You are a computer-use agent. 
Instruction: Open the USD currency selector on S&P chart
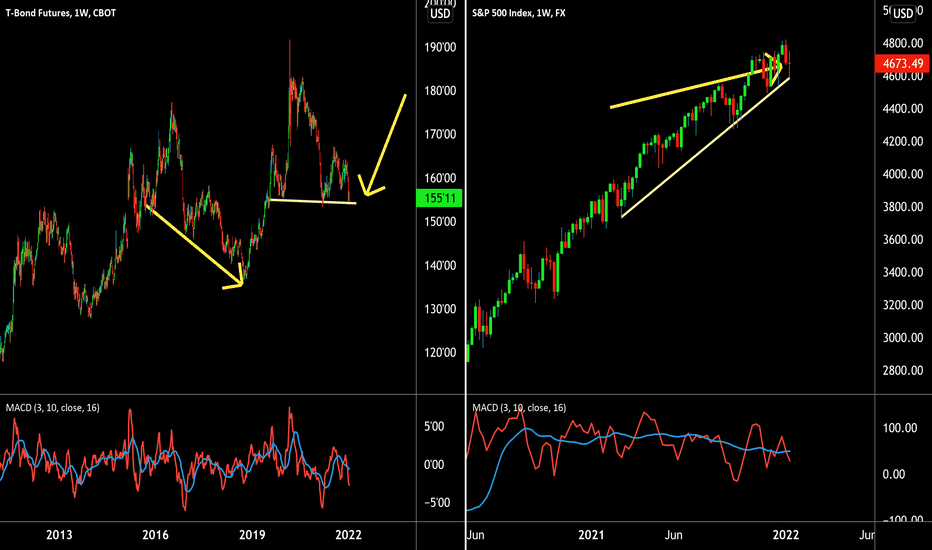point(903,14)
